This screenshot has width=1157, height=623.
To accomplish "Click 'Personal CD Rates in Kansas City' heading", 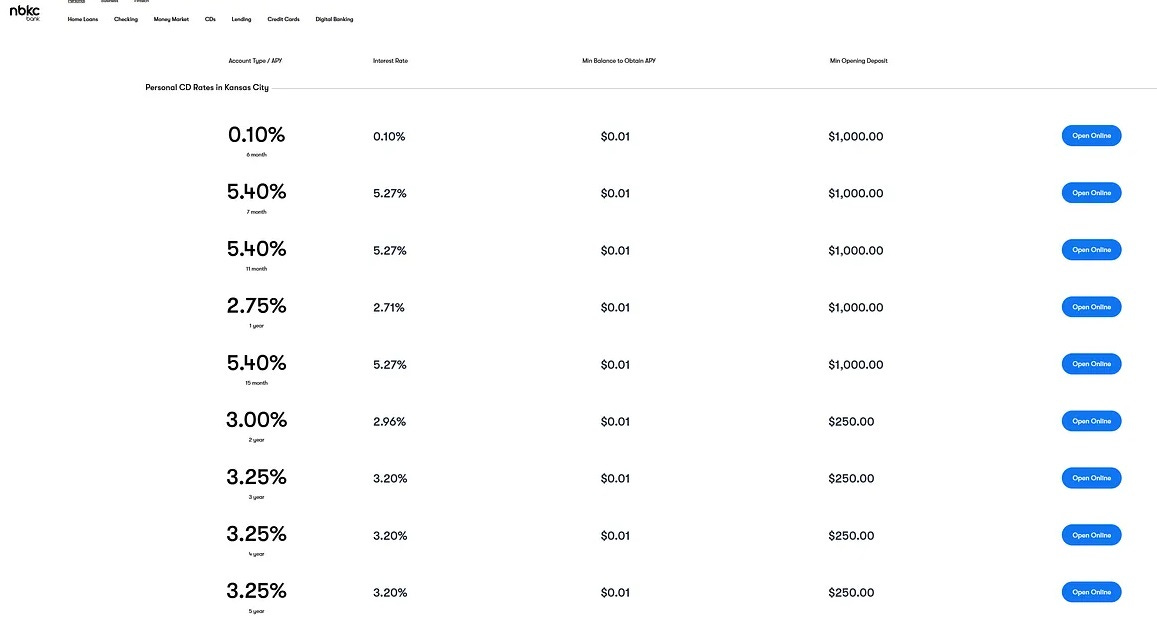I will (x=207, y=87).
